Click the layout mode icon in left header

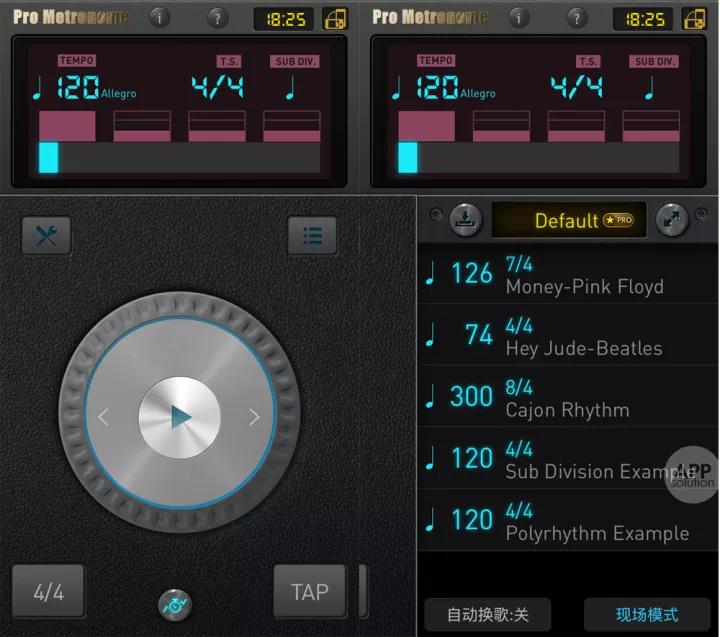click(x=336, y=19)
